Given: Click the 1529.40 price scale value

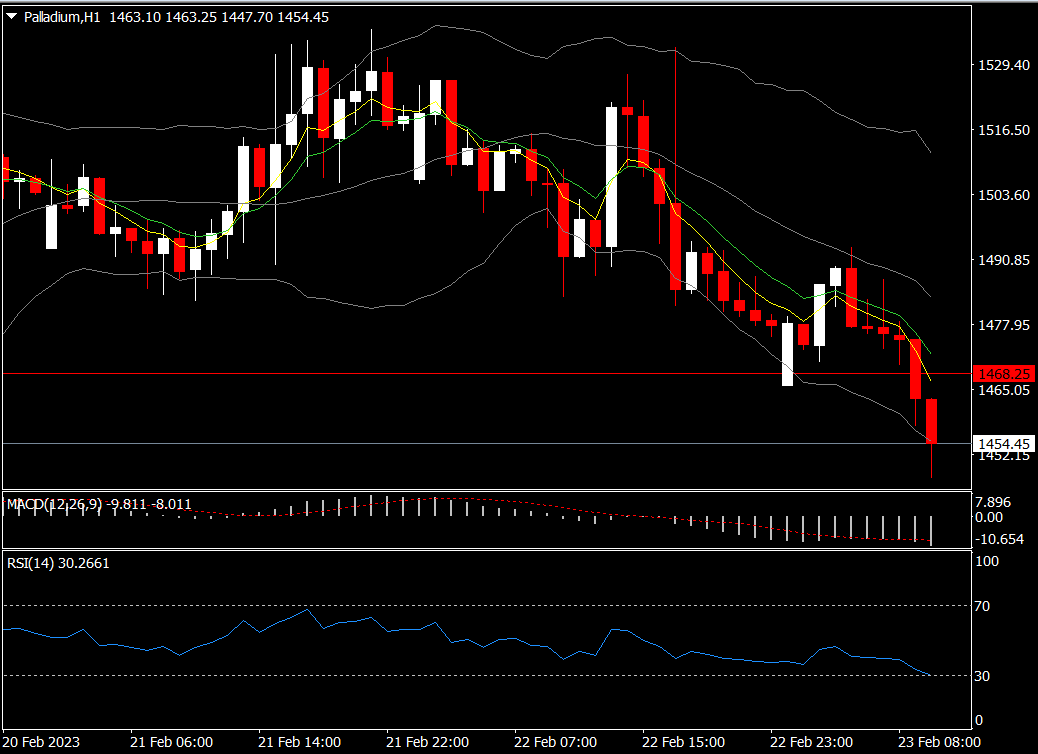Looking at the screenshot, I should 1002,65.
